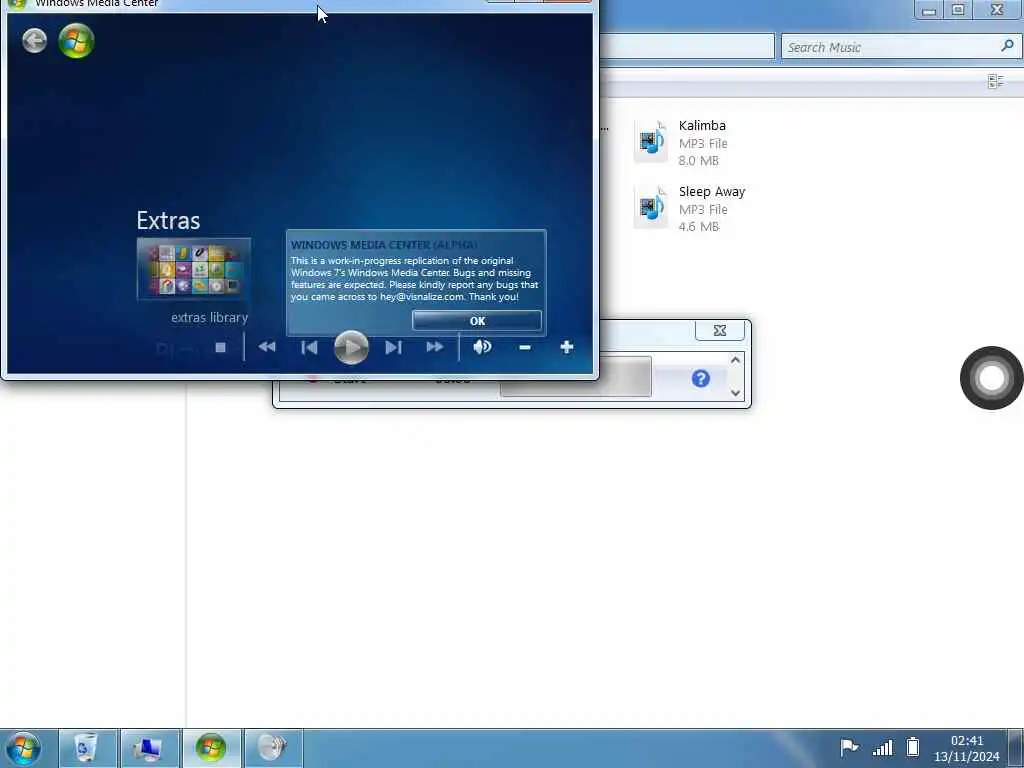Screen dimensions: 1024x768
Task: Open the clock showing 02:41
Action: click(967, 748)
